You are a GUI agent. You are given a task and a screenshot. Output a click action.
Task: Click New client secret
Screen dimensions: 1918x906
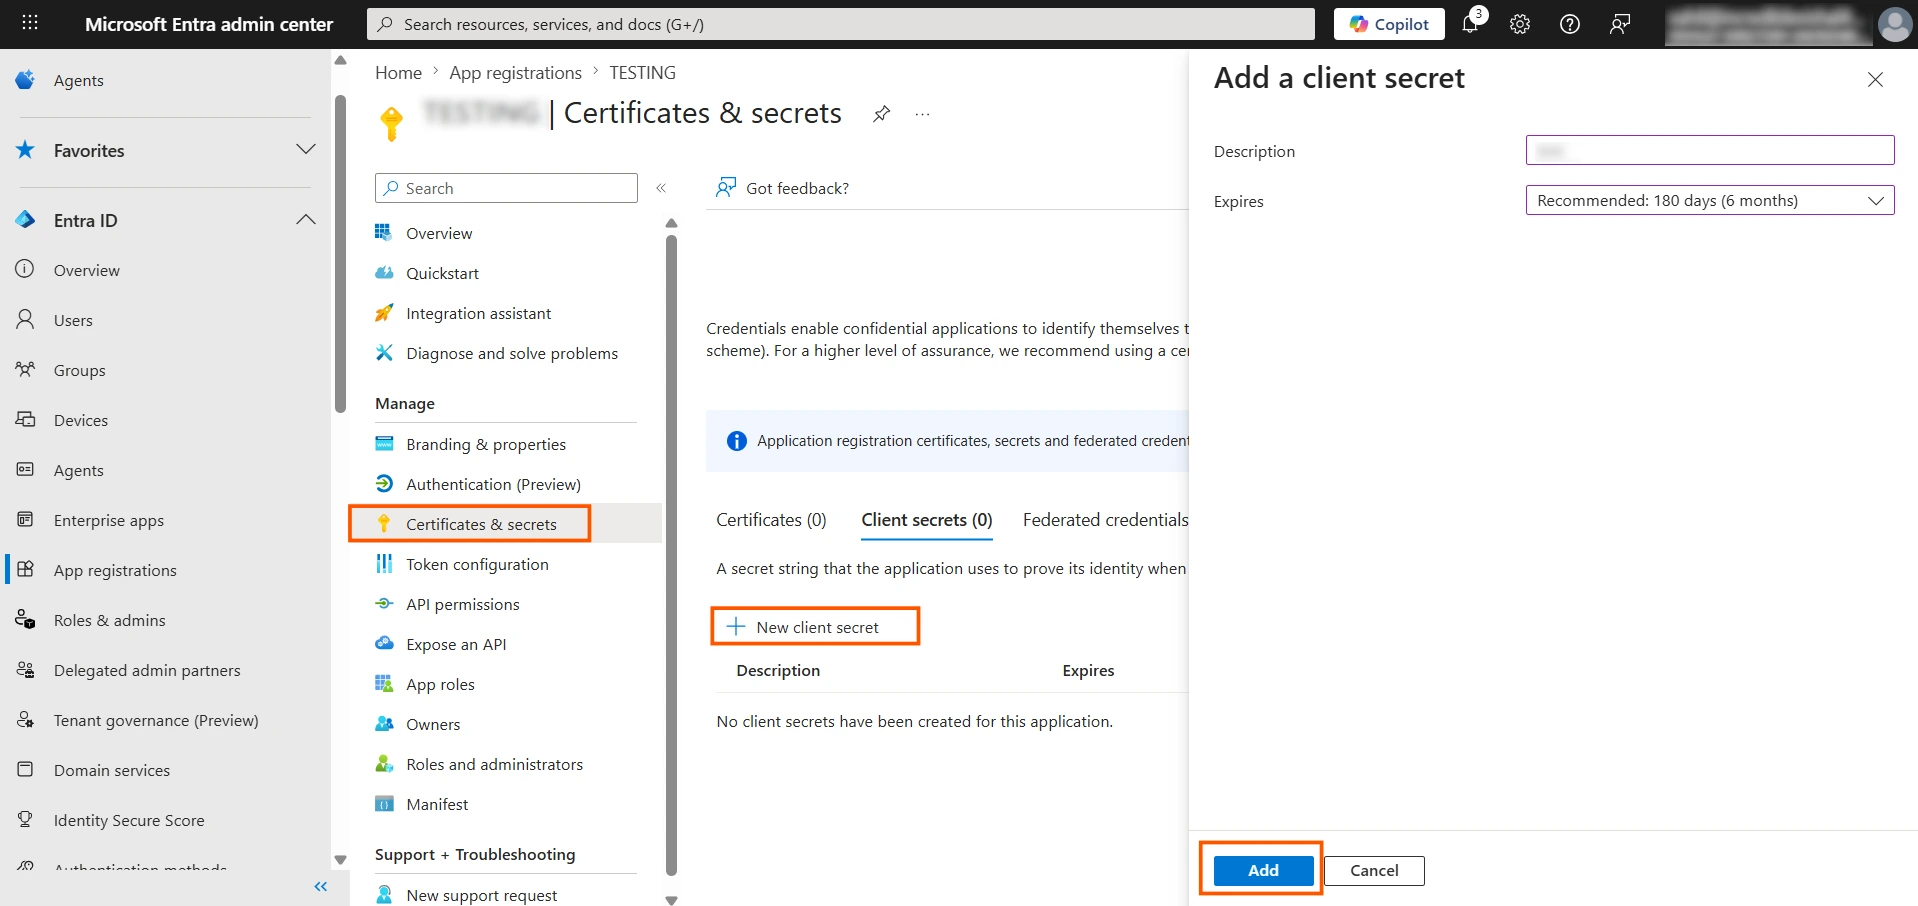803,627
